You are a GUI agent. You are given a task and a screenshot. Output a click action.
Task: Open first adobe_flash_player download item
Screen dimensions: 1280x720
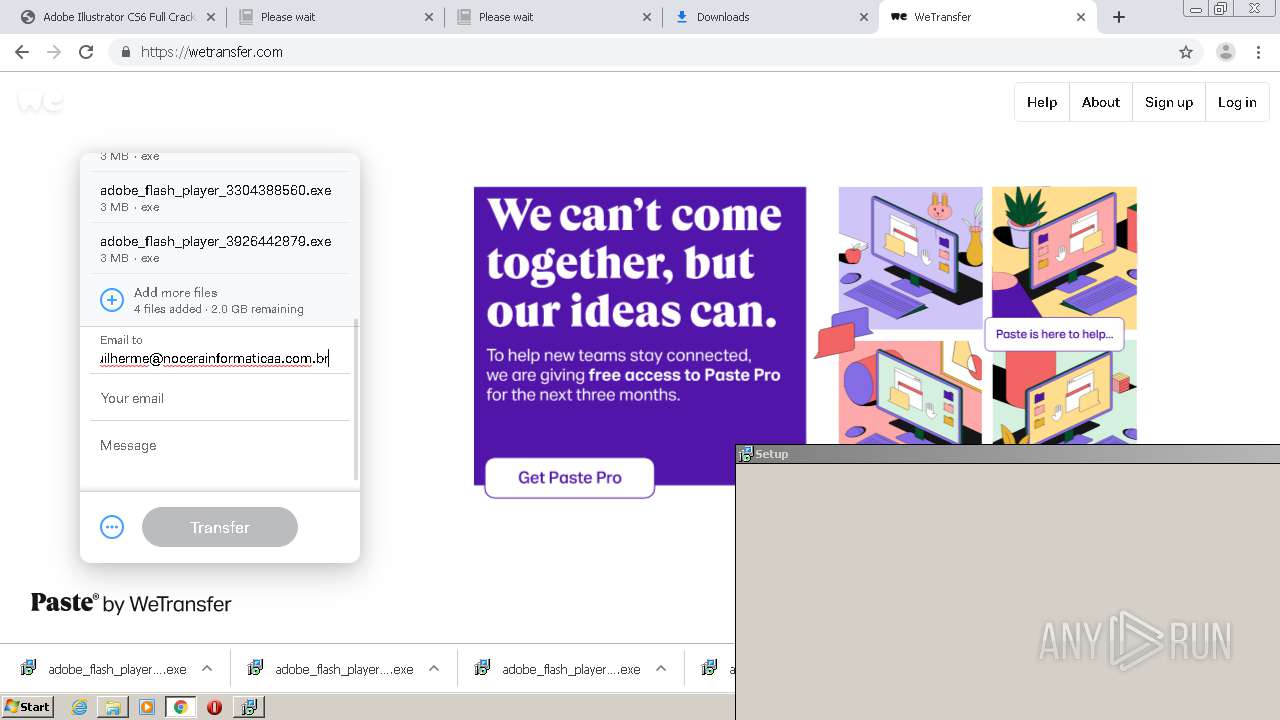[104, 669]
